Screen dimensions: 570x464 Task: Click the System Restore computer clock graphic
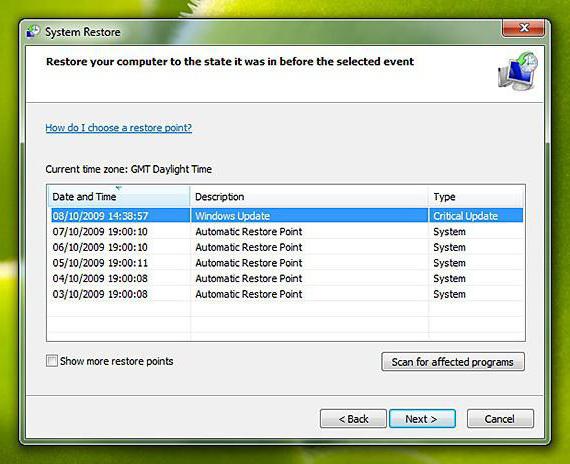tap(518, 71)
